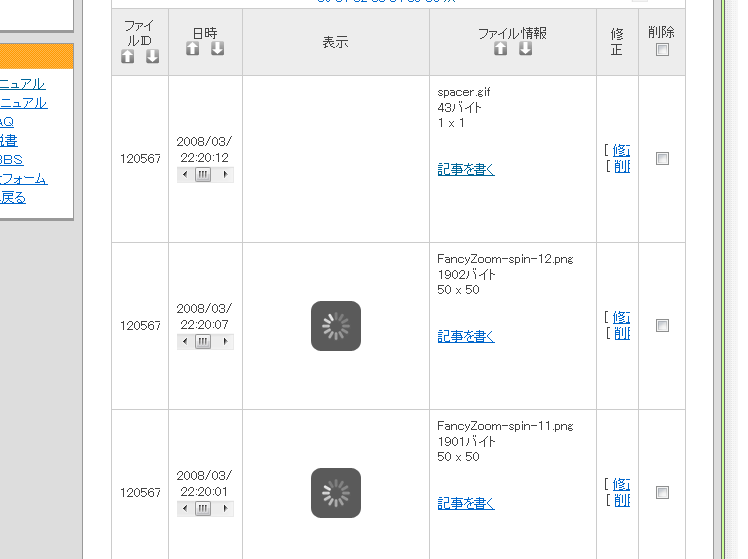The width and height of the screenshot is (748, 559).
Task: Click the date scrollbar thumb in FancyZoom-spin-12.png row
Action: (x=203, y=341)
